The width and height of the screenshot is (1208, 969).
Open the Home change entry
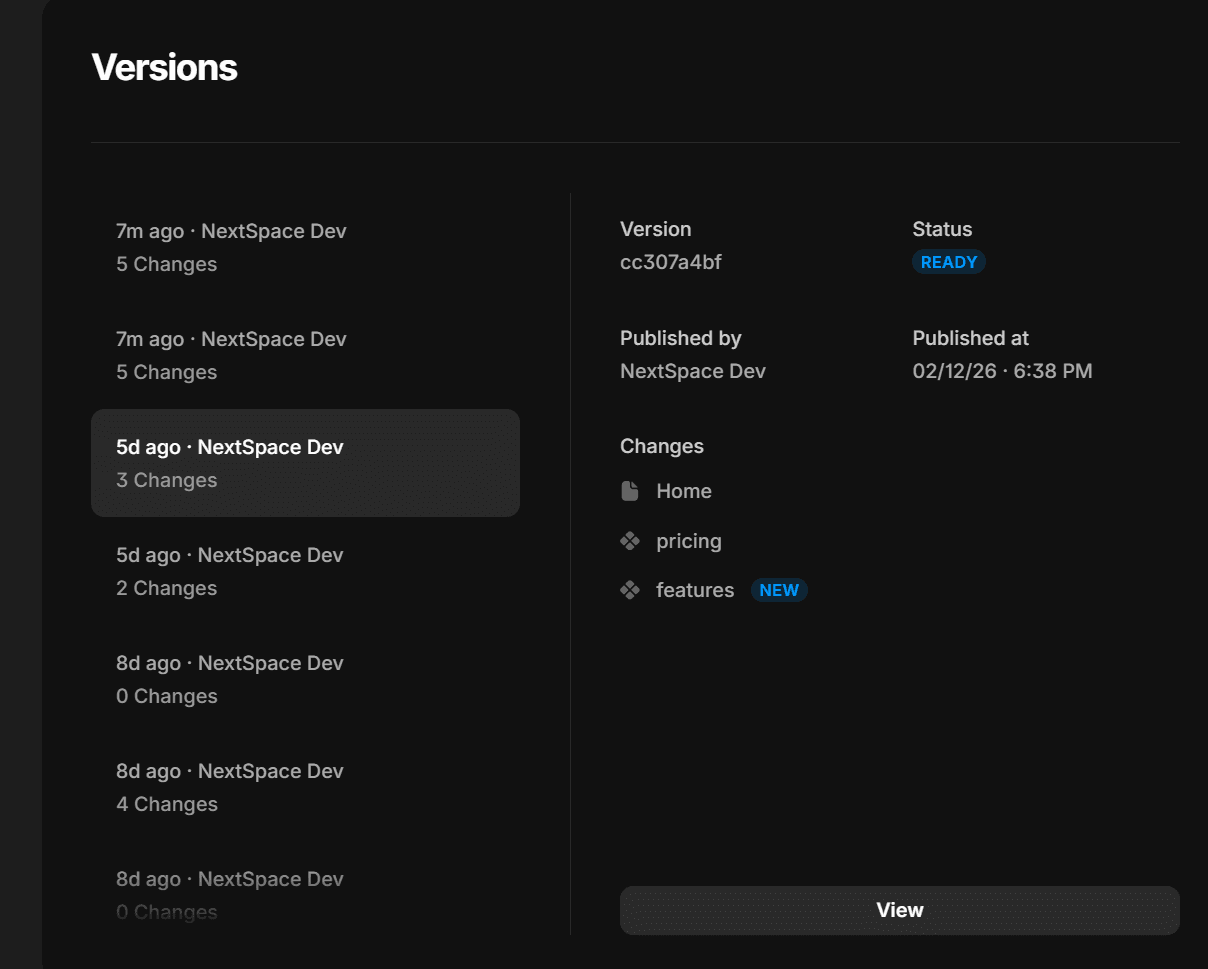pos(684,491)
